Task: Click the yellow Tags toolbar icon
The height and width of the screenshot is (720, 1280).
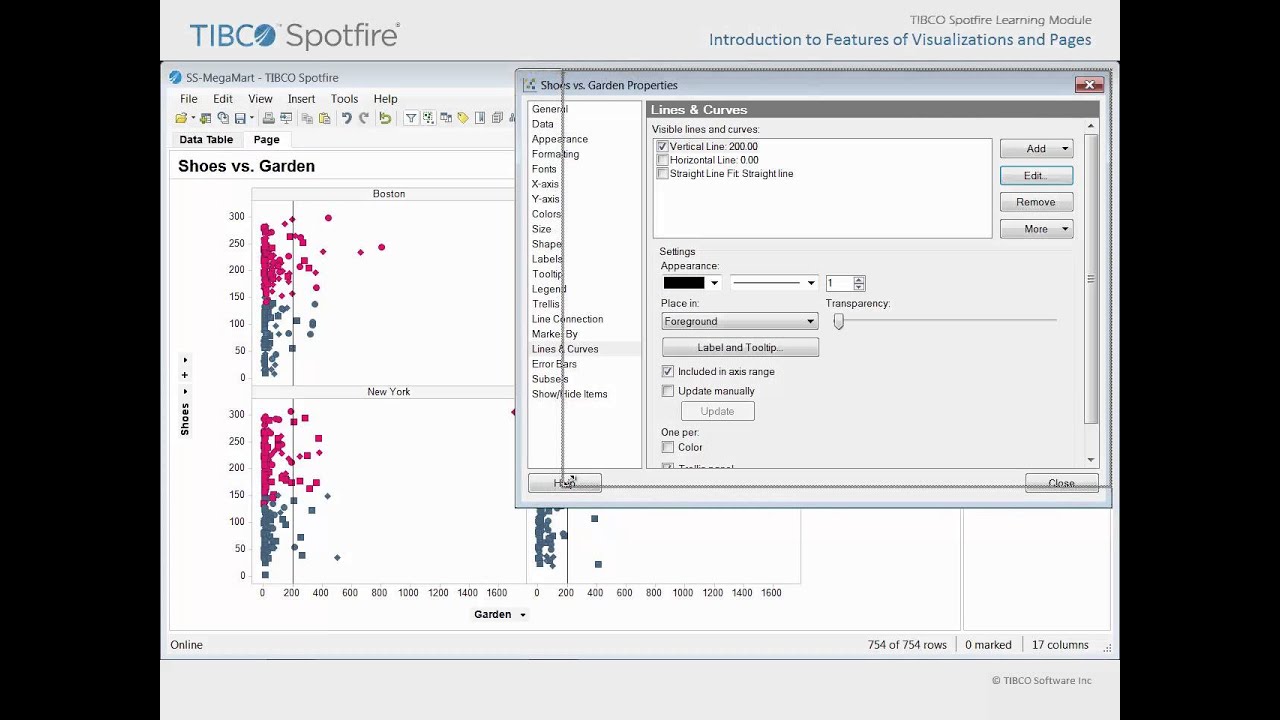Action: [463, 118]
